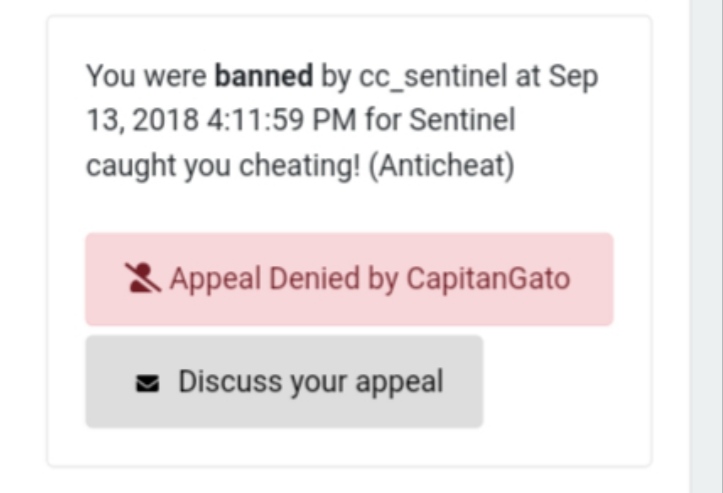
Task: Click the words You were at message start
Action: (146, 76)
